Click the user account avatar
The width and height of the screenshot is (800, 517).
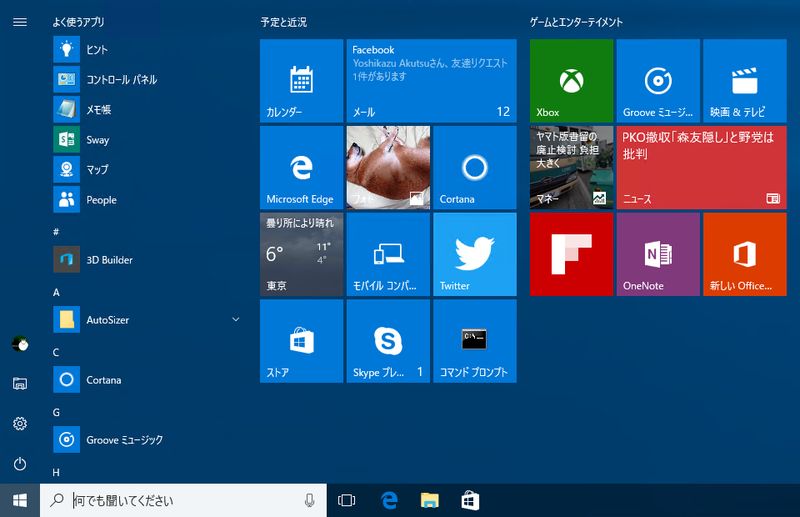tap(20, 343)
